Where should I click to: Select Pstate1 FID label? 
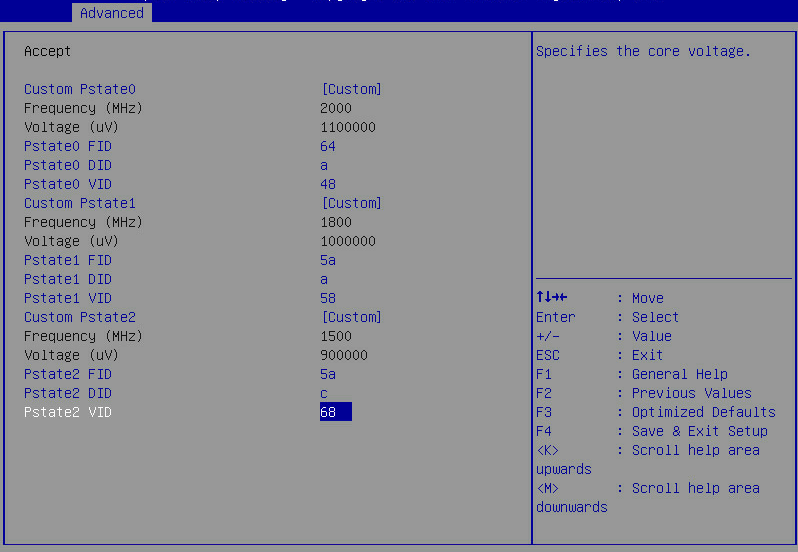(68, 260)
